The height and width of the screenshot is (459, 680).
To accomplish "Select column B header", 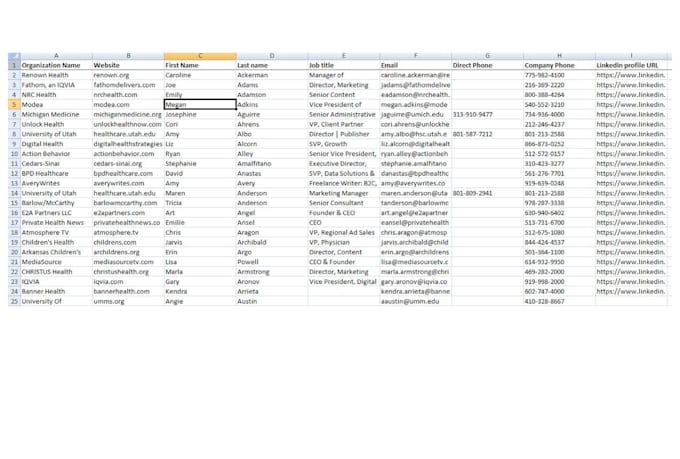I will pyautogui.click(x=128, y=56).
